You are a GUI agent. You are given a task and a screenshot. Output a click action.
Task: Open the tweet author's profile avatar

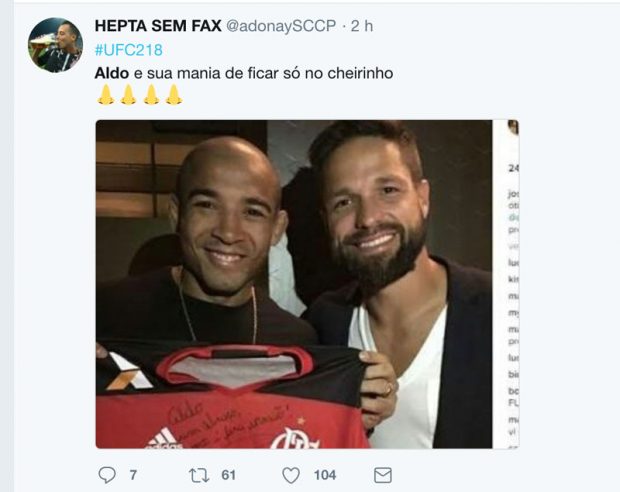point(55,45)
